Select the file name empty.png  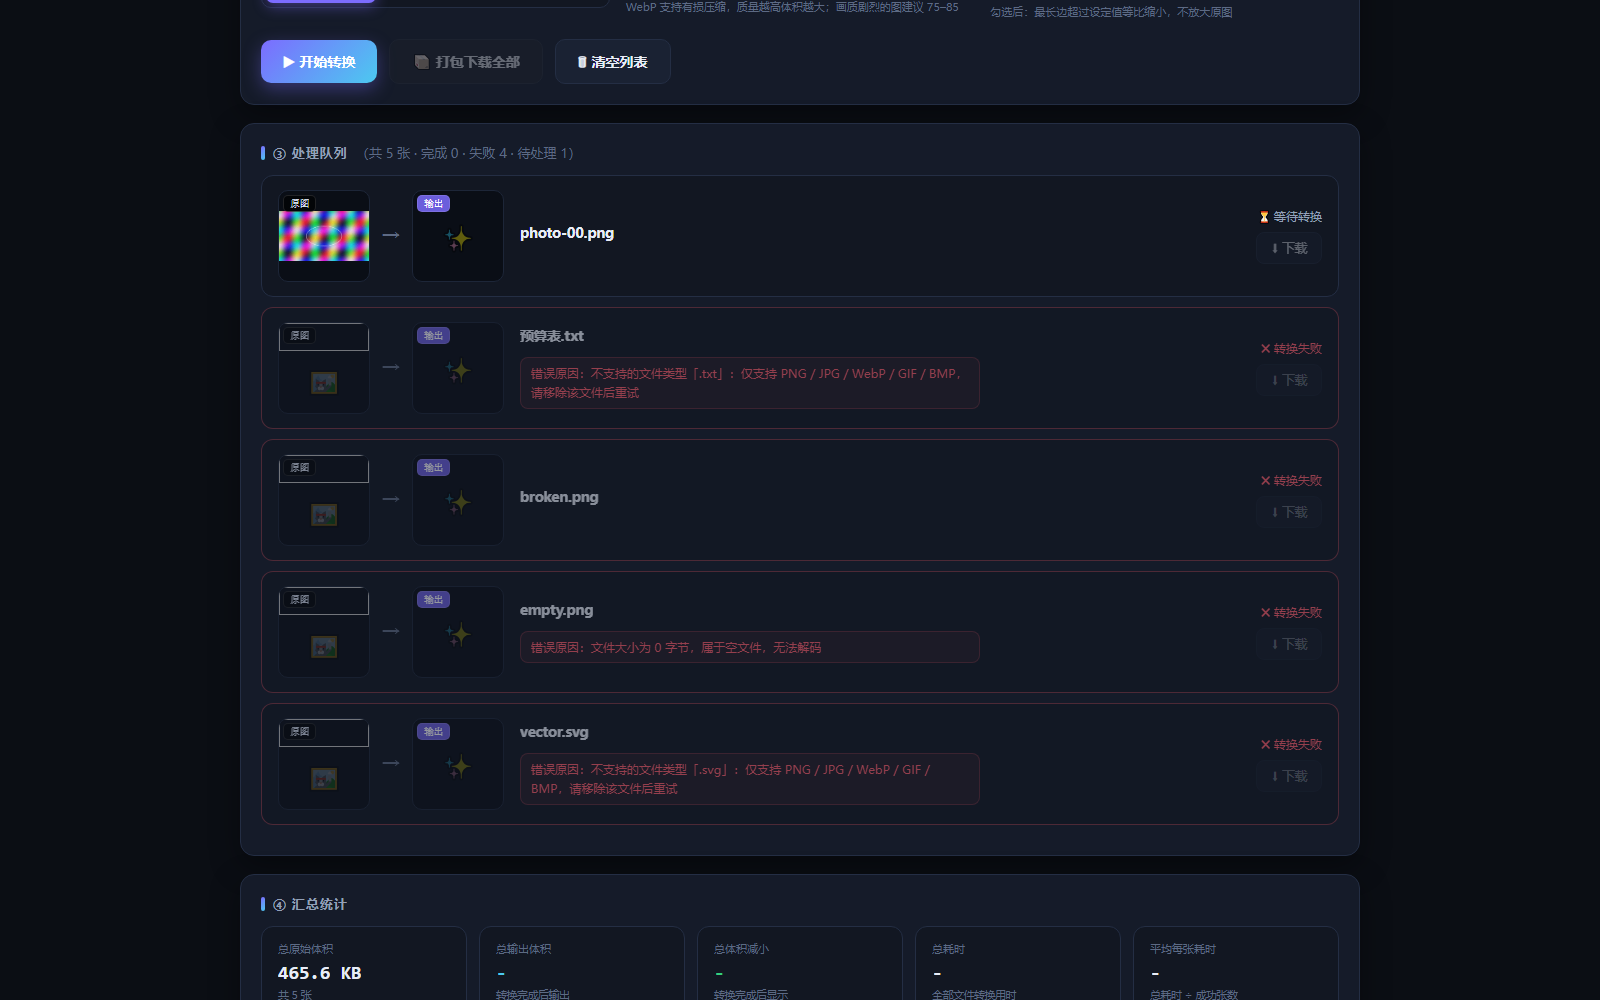pos(556,610)
